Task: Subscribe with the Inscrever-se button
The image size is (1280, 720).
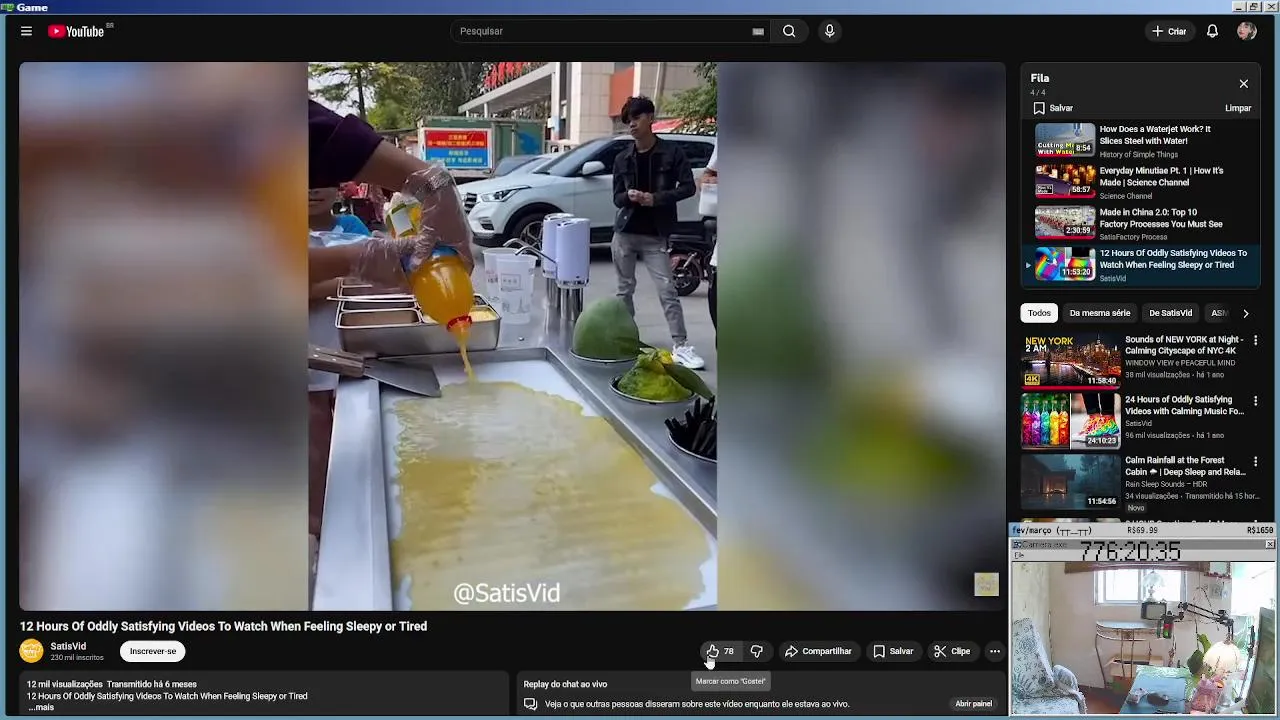Action: [153, 651]
